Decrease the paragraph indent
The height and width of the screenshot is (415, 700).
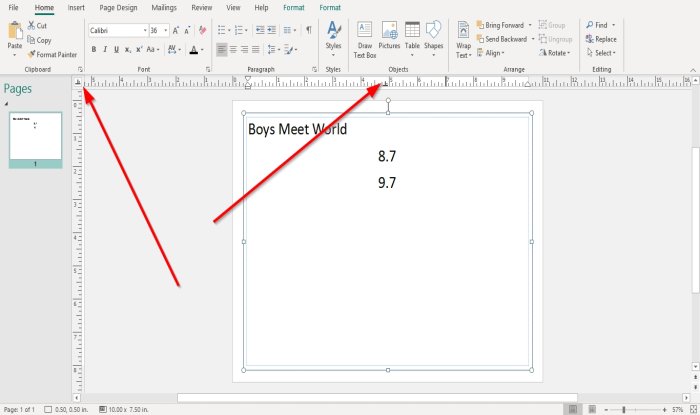[x=260, y=30]
